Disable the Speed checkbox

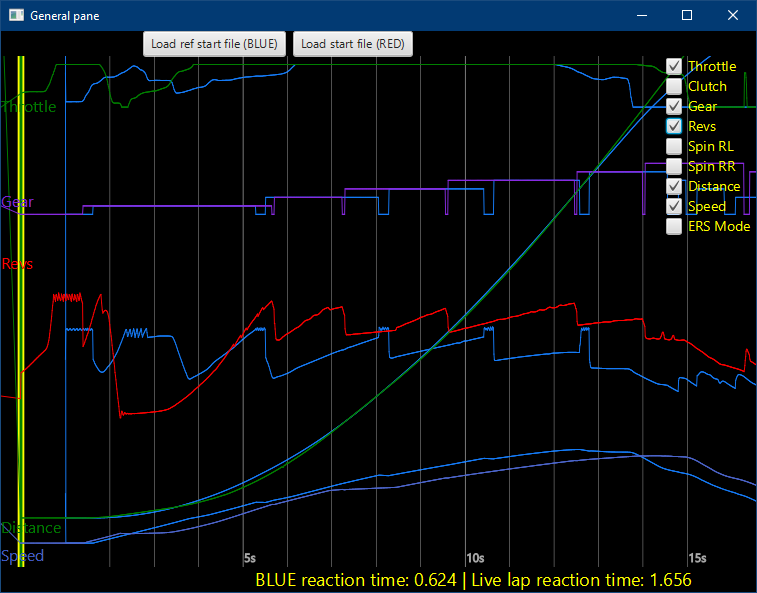pos(675,206)
